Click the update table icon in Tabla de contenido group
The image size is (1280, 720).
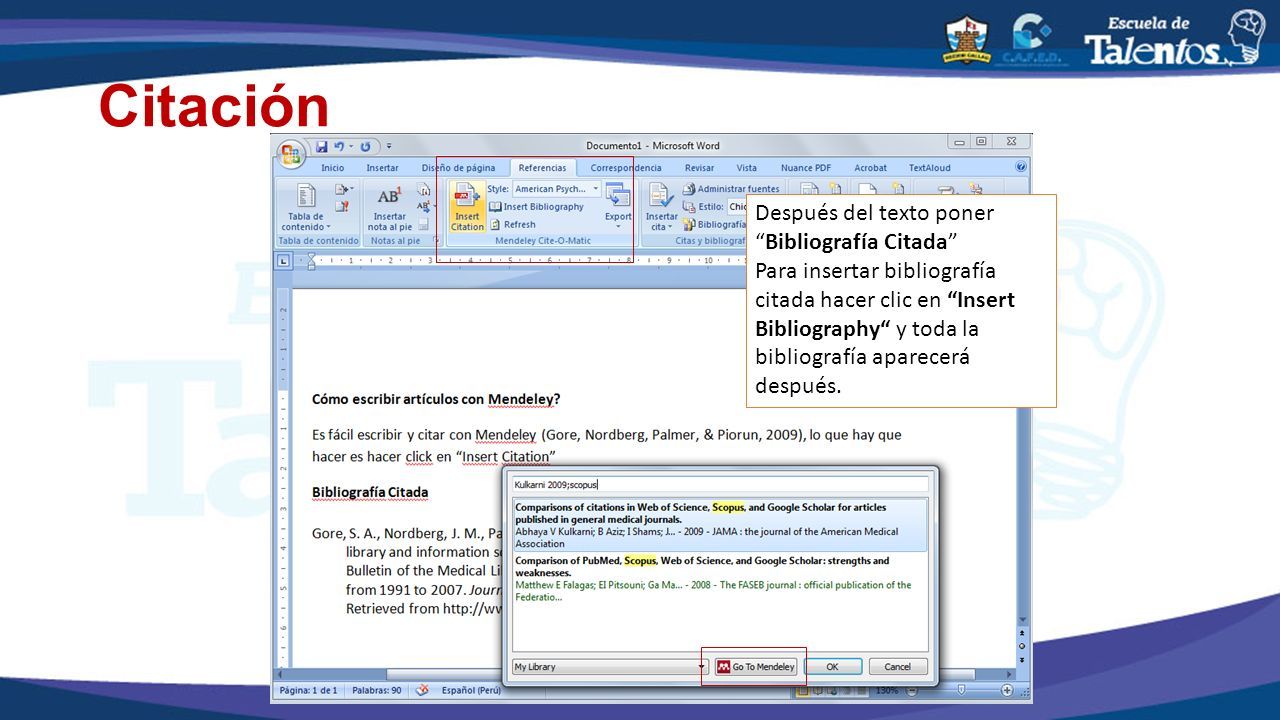[x=342, y=206]
